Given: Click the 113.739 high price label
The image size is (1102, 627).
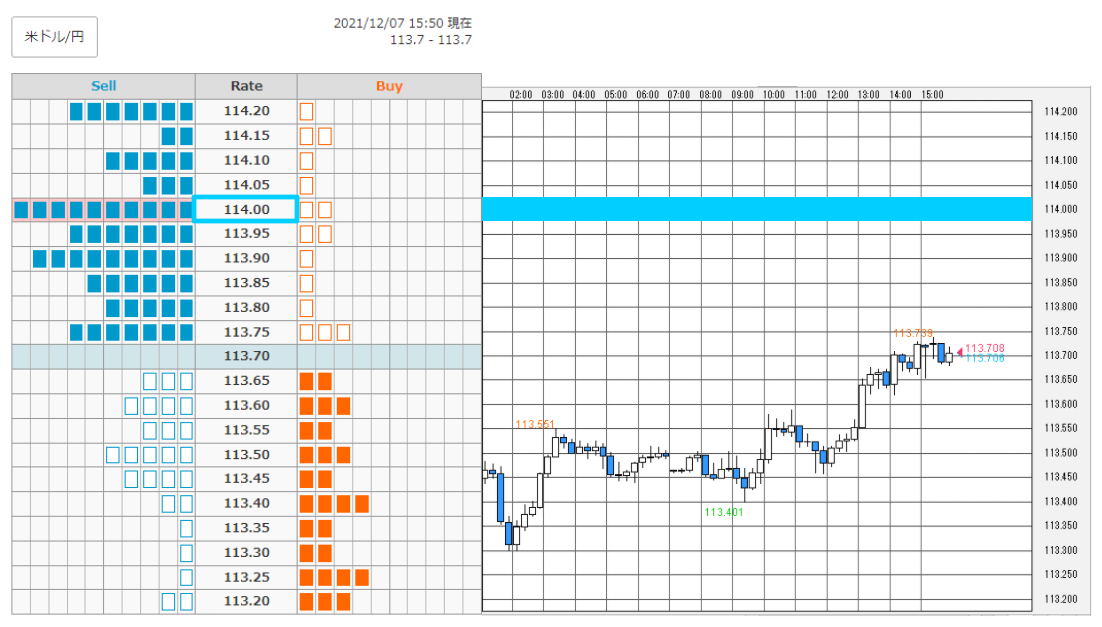Looking at the screenshot, I should (x=913, y=333).
